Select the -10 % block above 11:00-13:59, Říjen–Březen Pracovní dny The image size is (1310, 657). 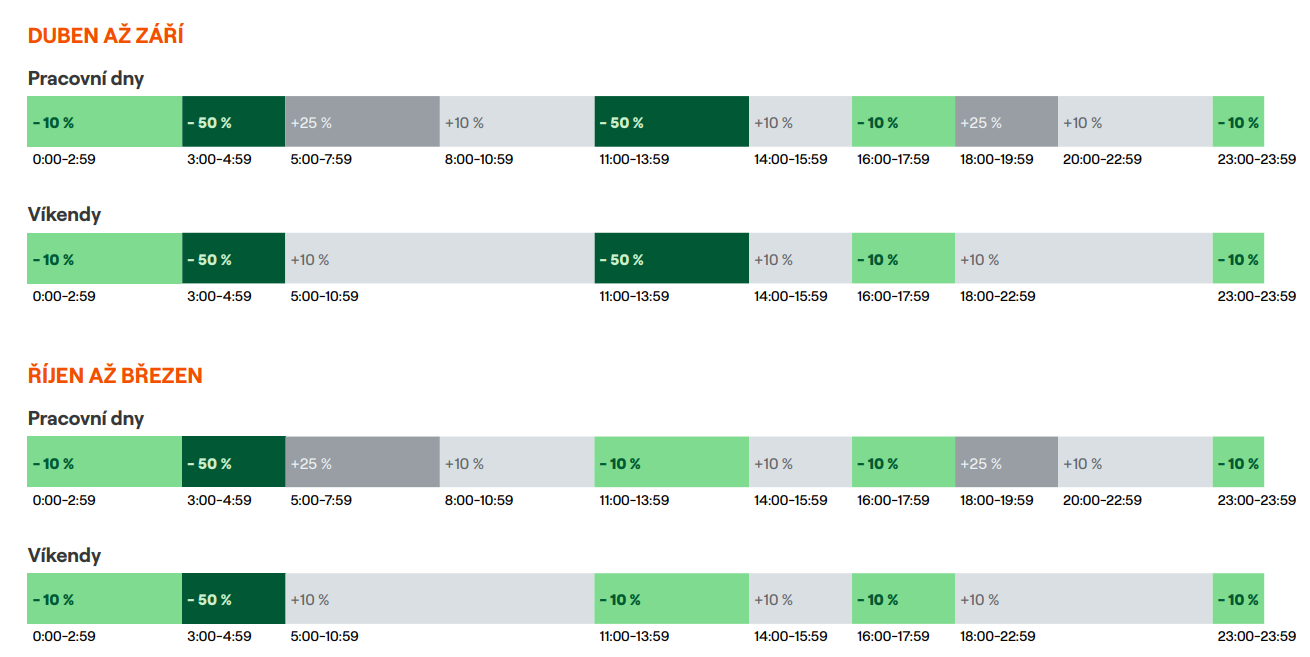pyautogui.click(x=671, y=463)
